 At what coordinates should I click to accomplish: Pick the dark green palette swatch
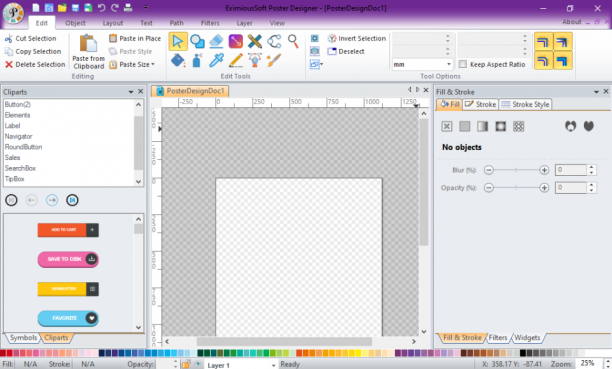coord(200,353)
